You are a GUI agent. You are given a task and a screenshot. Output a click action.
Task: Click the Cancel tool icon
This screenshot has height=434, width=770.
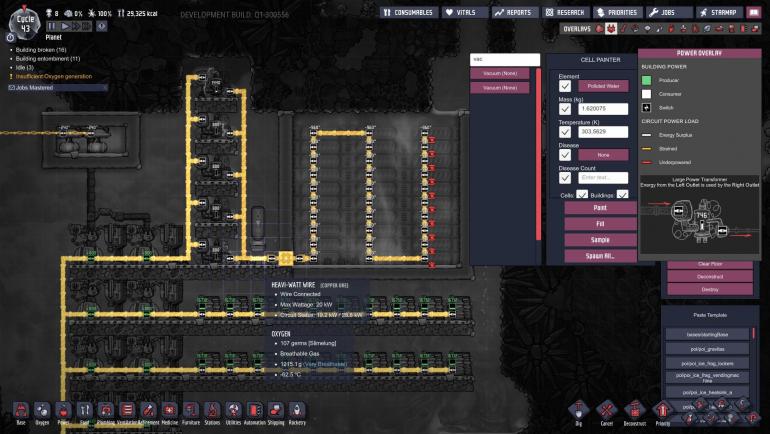[x=604, y=410]
